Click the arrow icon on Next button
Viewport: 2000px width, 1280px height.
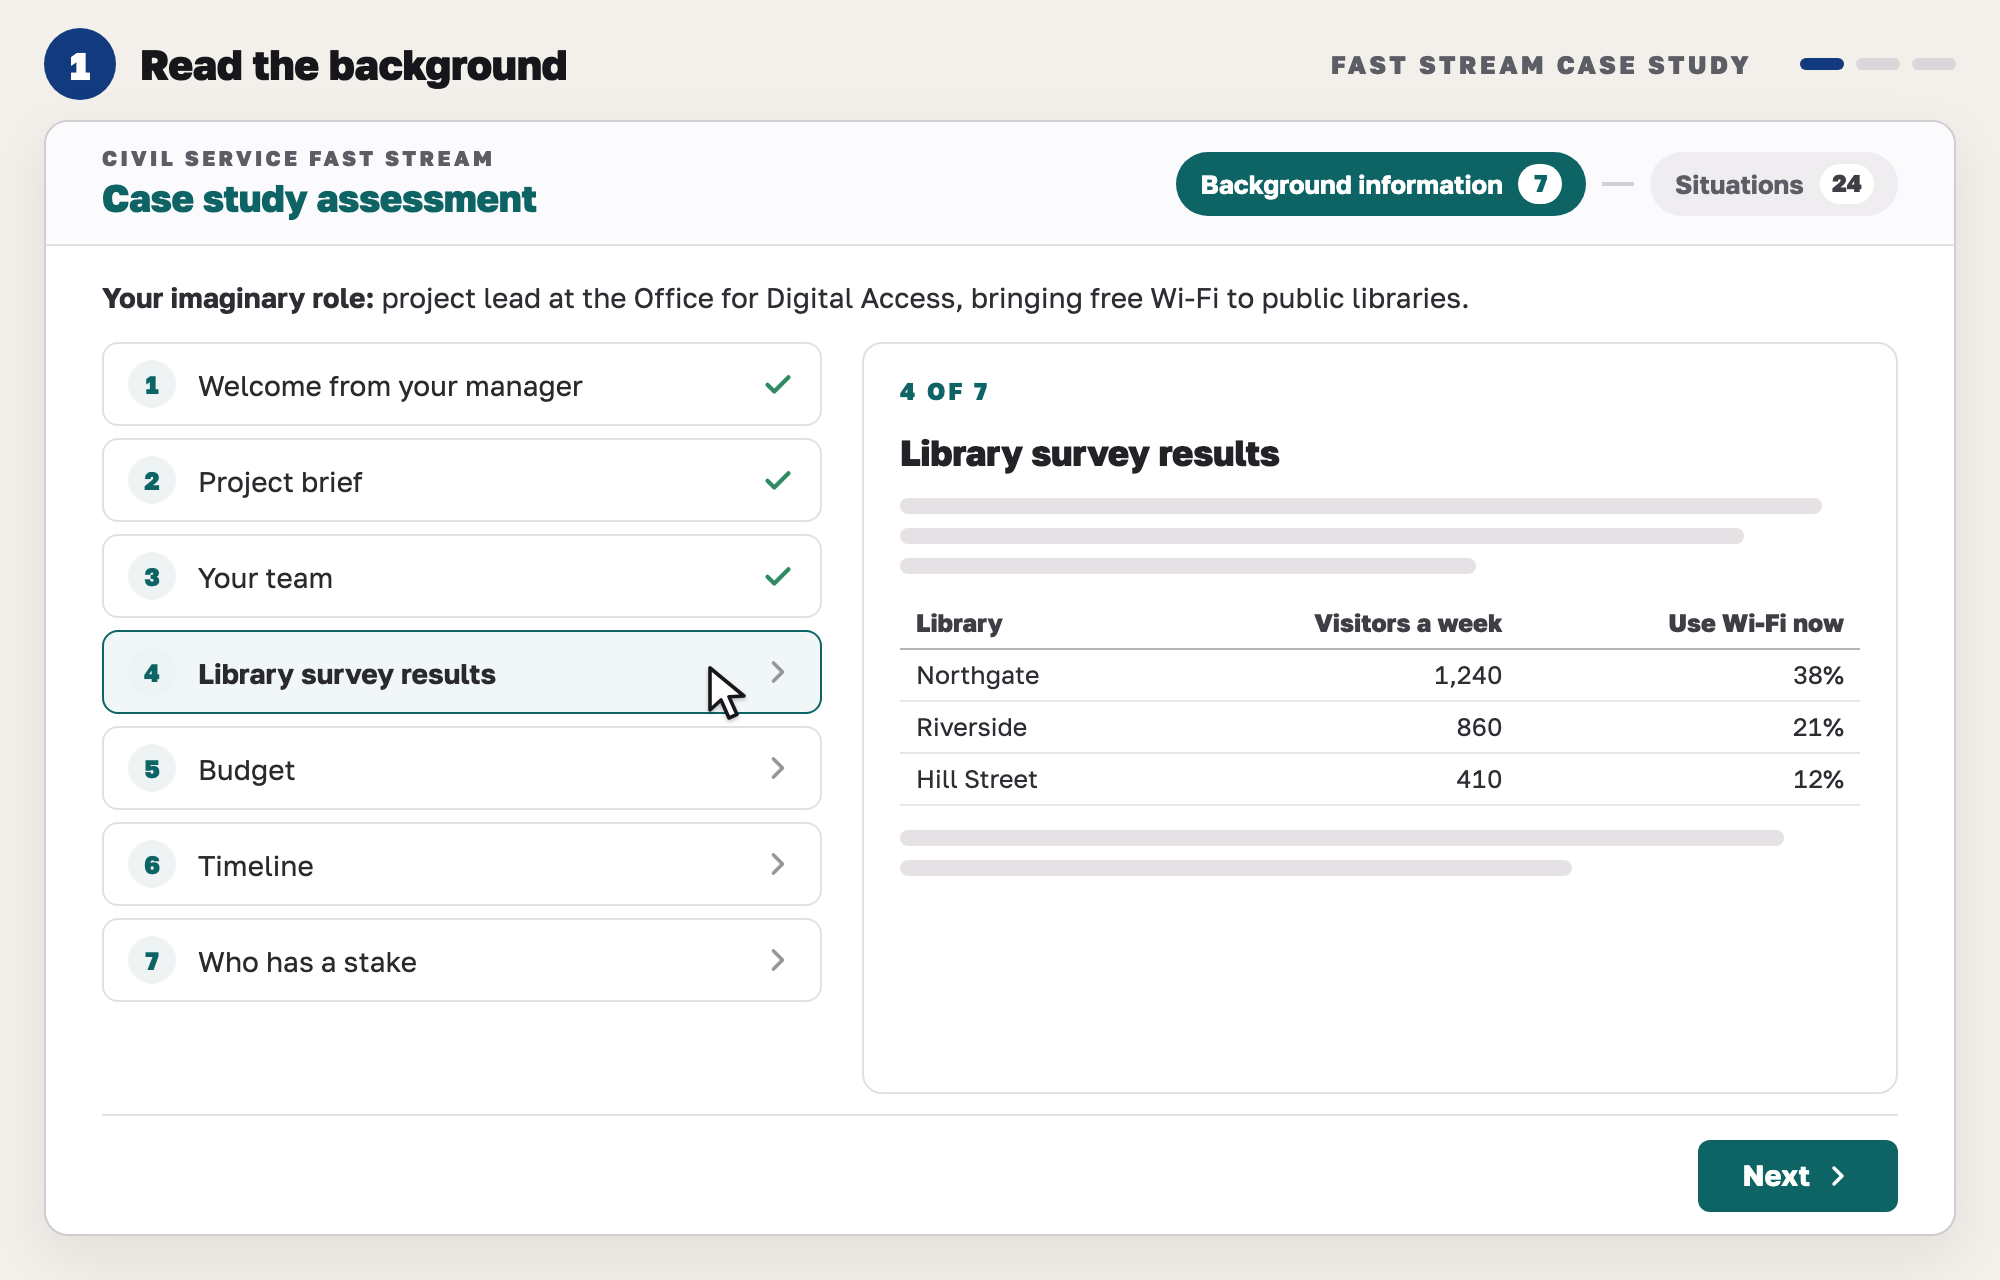(1838, 1176)
